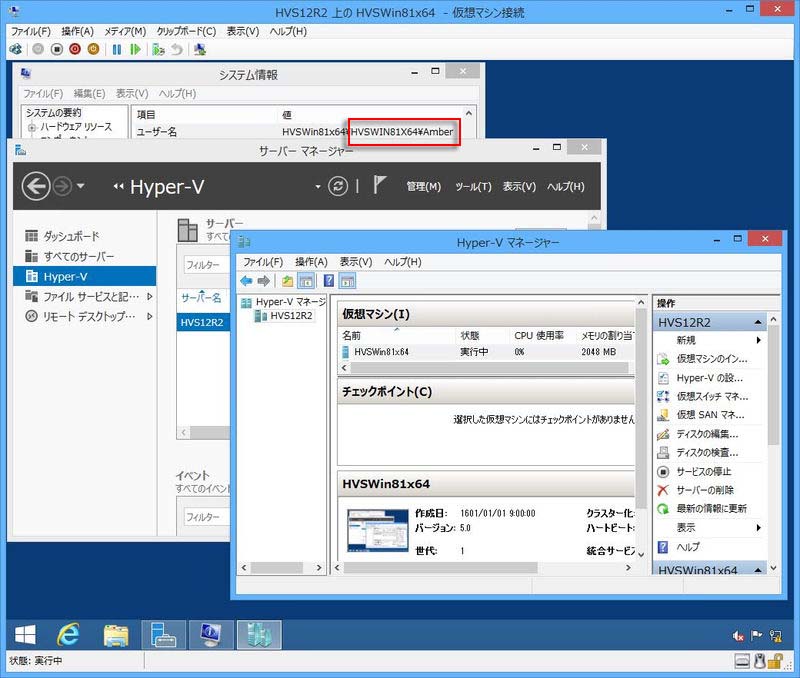This screenshot has width=800, height=678.
Task: Click the Server Manager refresh icon
Action: pyautogui.click(x=338, y=186)
